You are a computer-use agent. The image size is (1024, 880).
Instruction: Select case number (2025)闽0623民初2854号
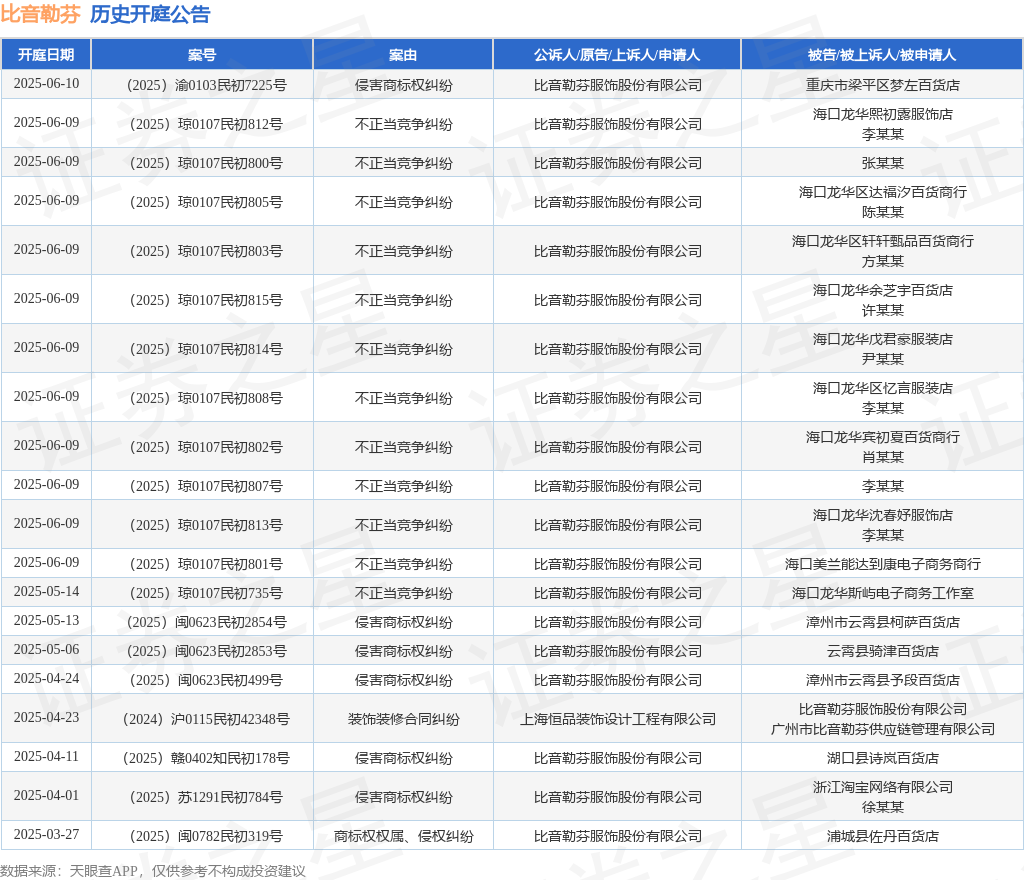(x=206, y=622)
